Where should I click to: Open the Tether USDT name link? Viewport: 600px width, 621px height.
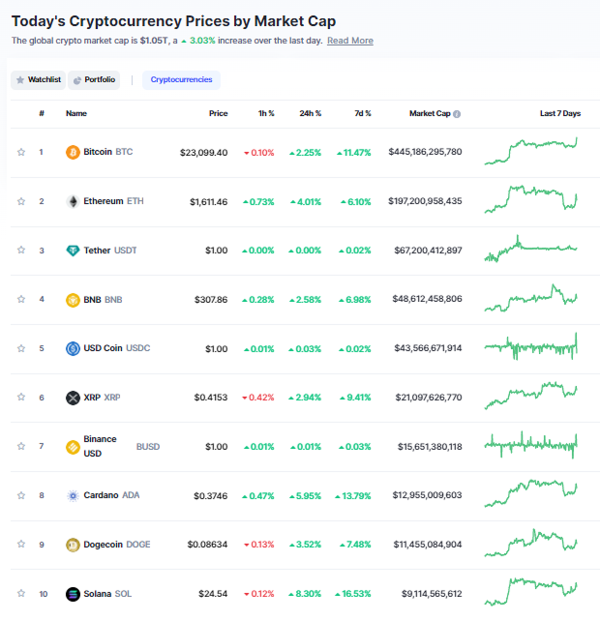[110, 251]
